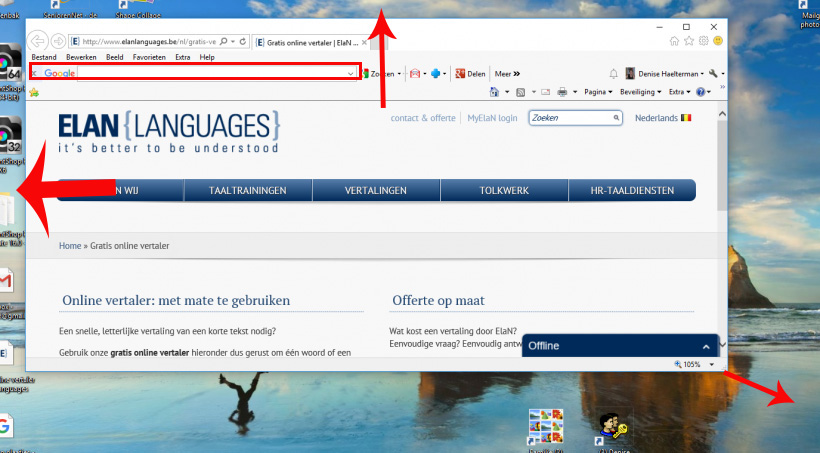Click the Favorites star icon top right
Screen dimensions: 820x453
(x=689, y=41)
